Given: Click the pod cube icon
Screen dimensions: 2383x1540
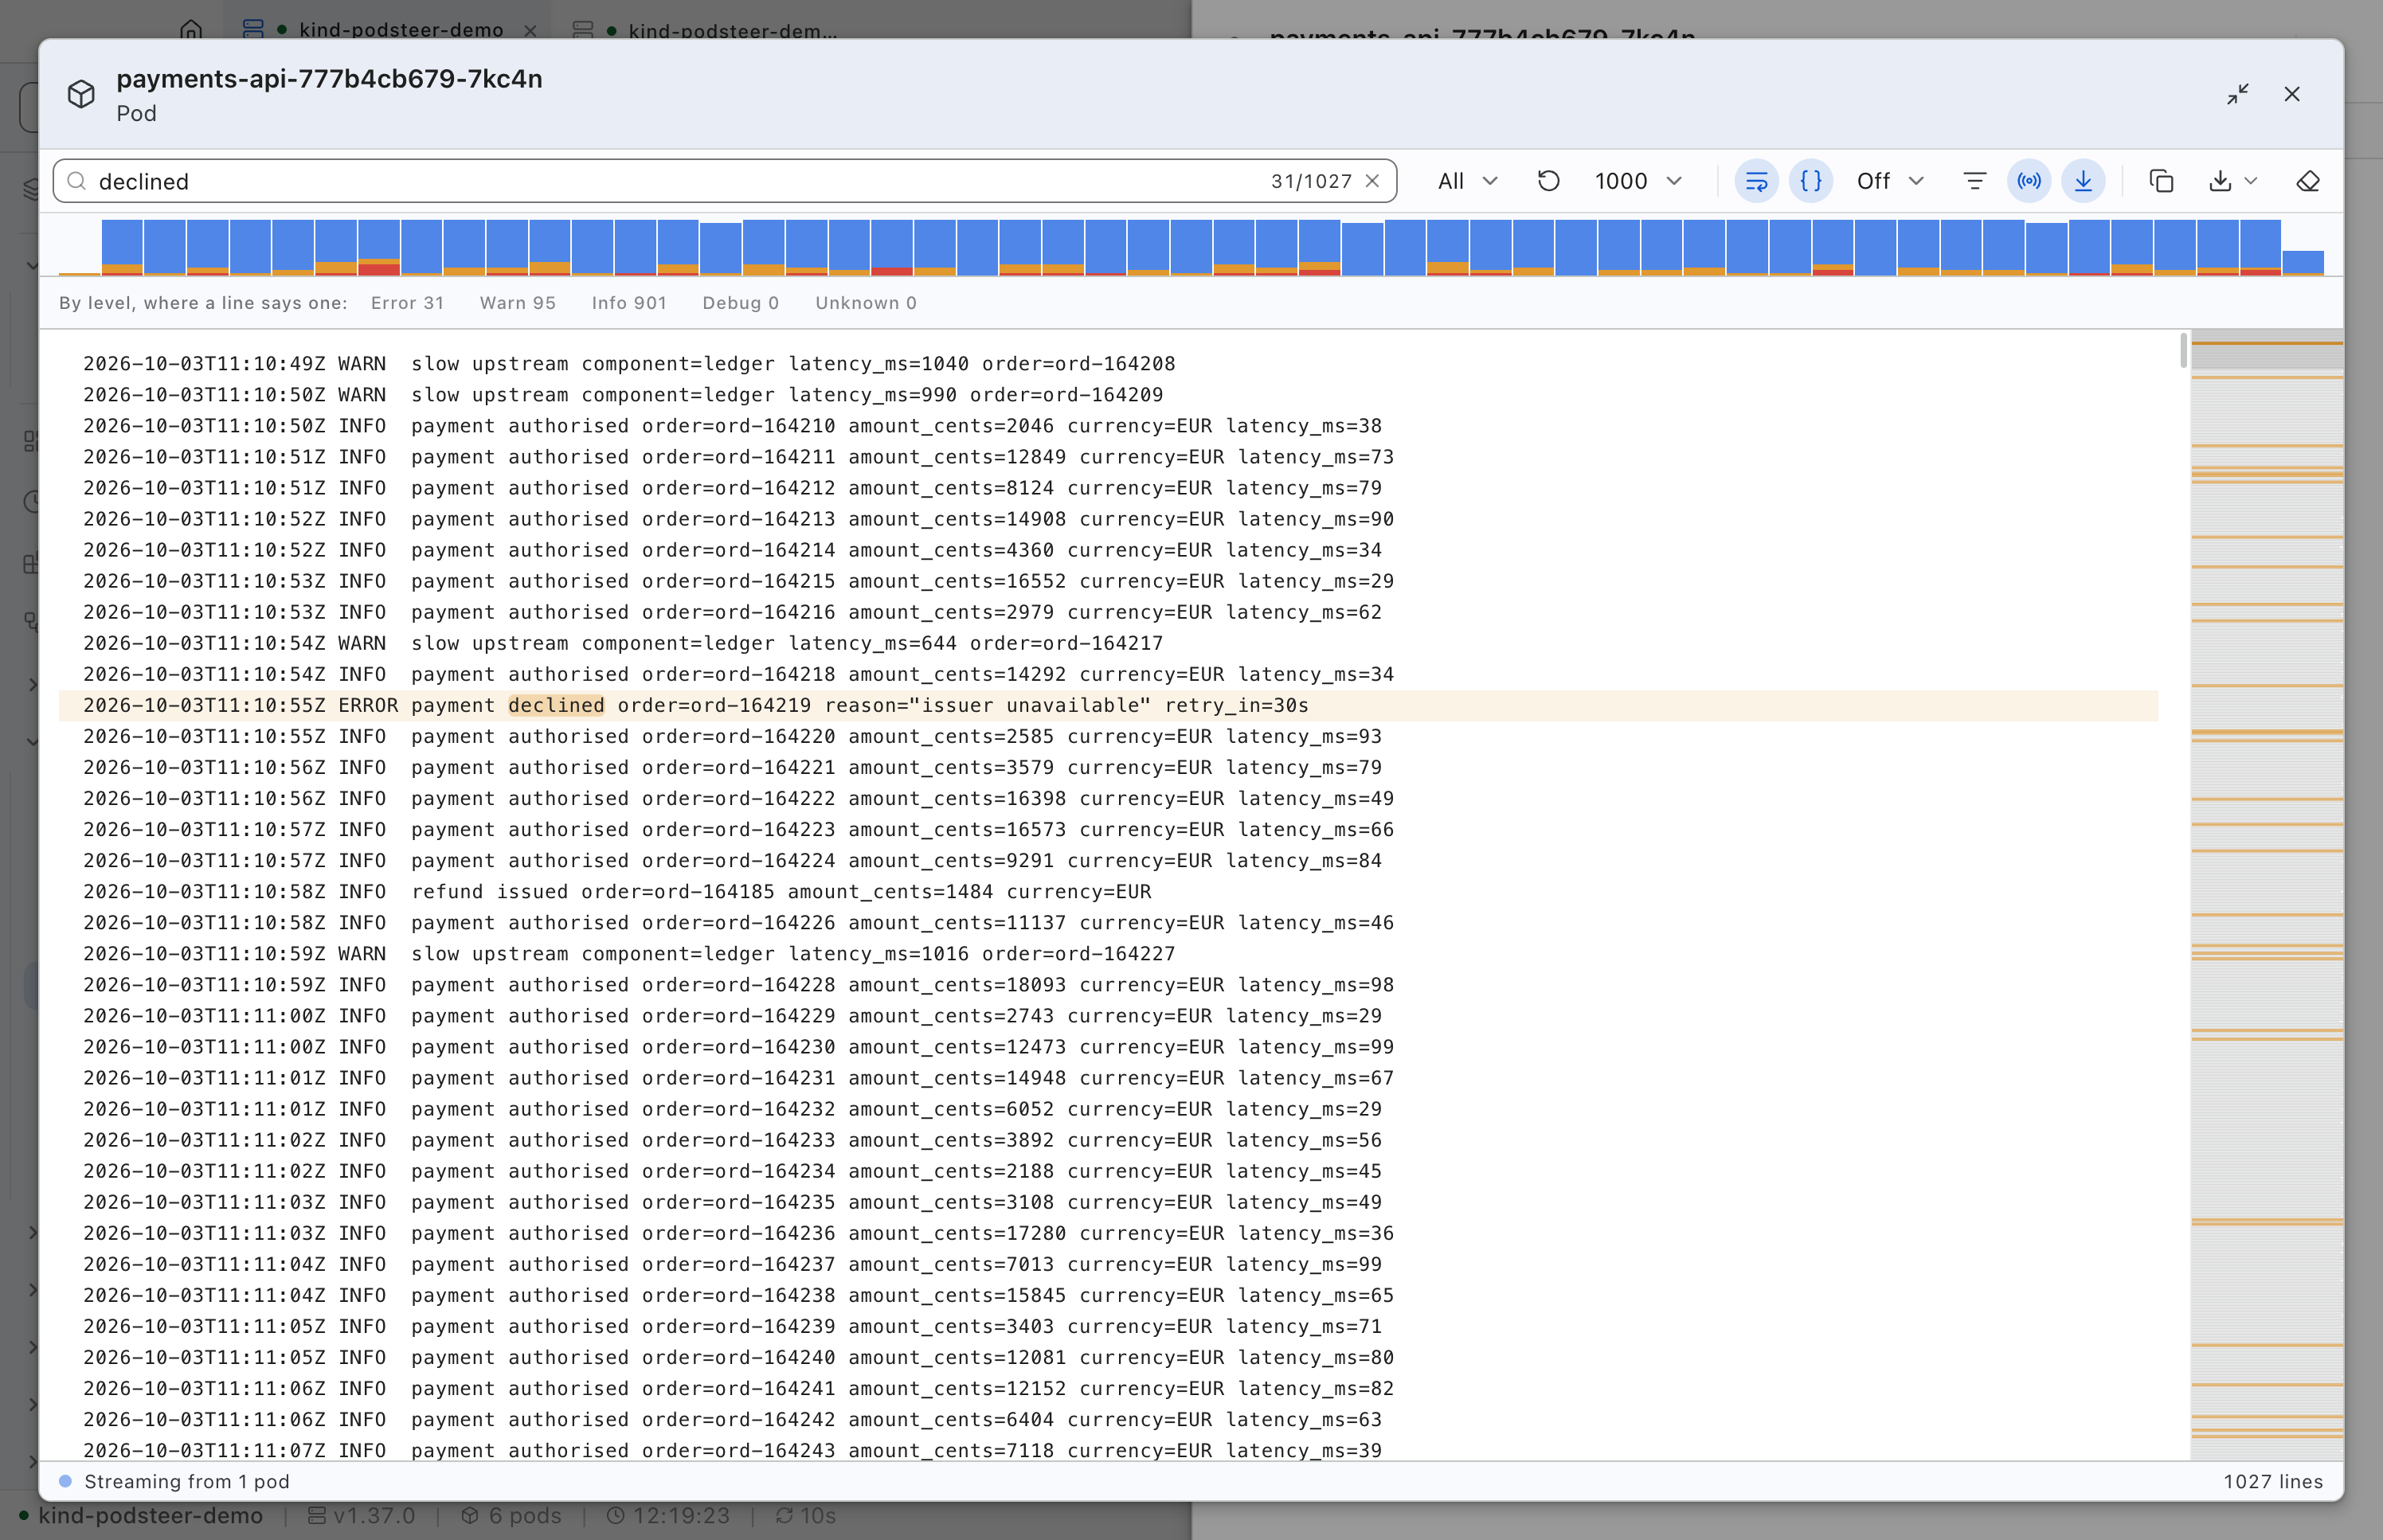Looking at the screenshot, I should [81, 94].
